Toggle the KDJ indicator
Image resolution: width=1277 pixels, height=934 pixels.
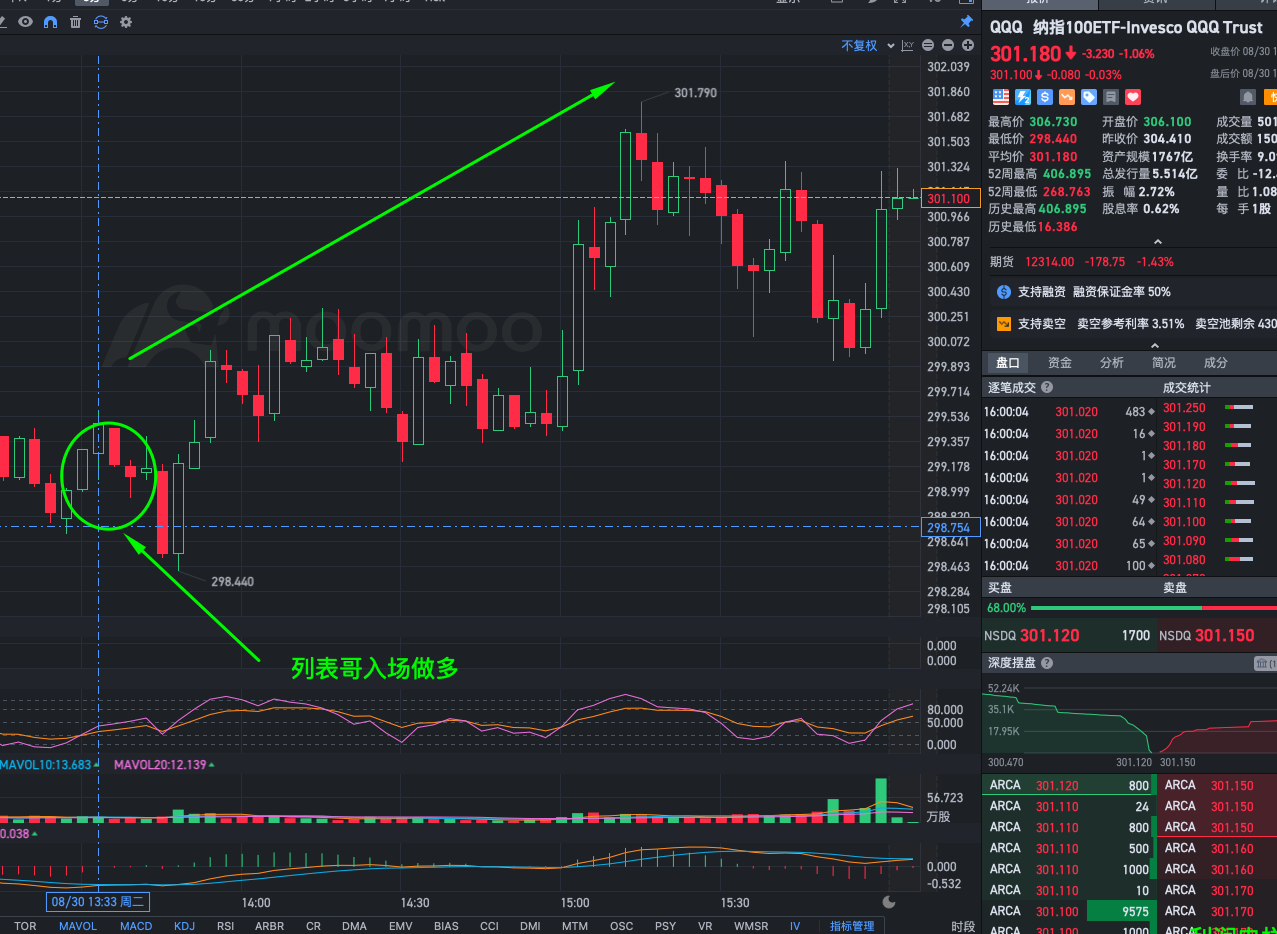pyautogui.click(x=185, y=926)
